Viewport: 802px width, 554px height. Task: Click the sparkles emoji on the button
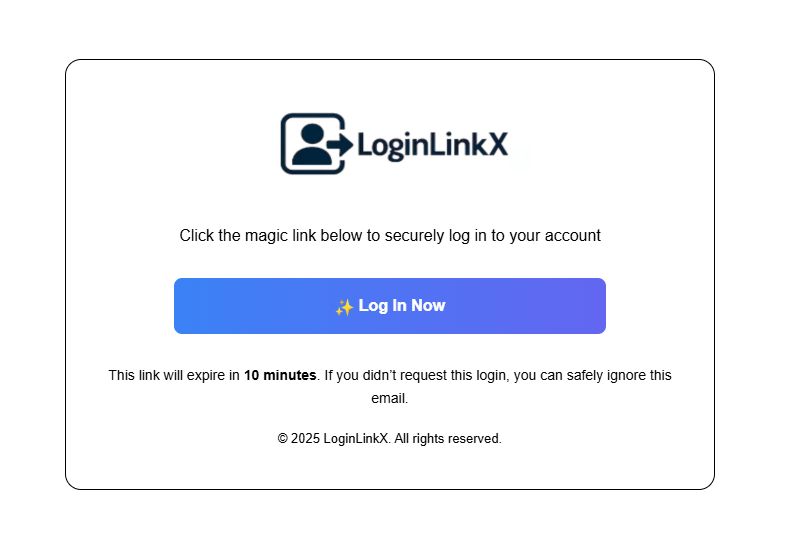[344, 307]
